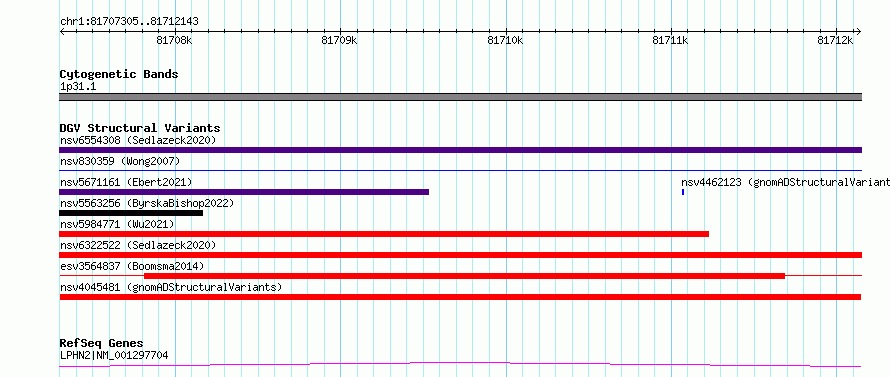
Task: Click the nsv4045481 (gnomADStructuralVariants) label
Action: click(x=171, y=287)
